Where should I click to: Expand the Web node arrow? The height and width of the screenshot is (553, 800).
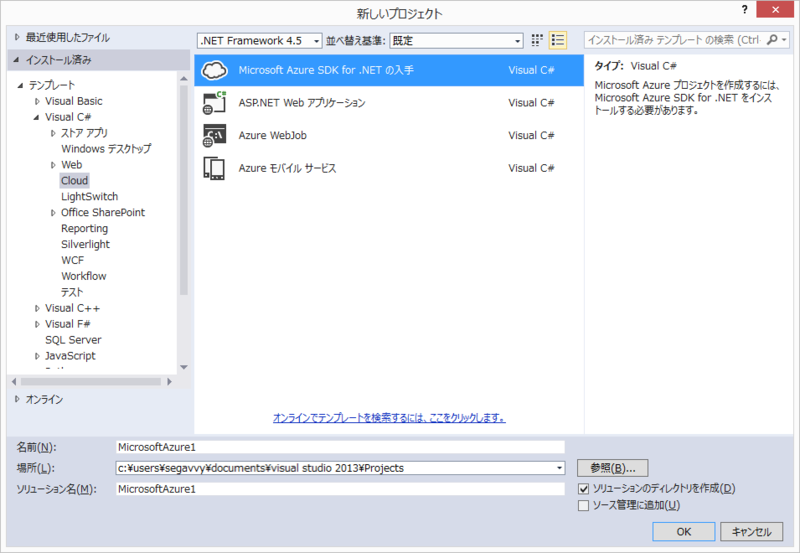click(x=53, y=165)
